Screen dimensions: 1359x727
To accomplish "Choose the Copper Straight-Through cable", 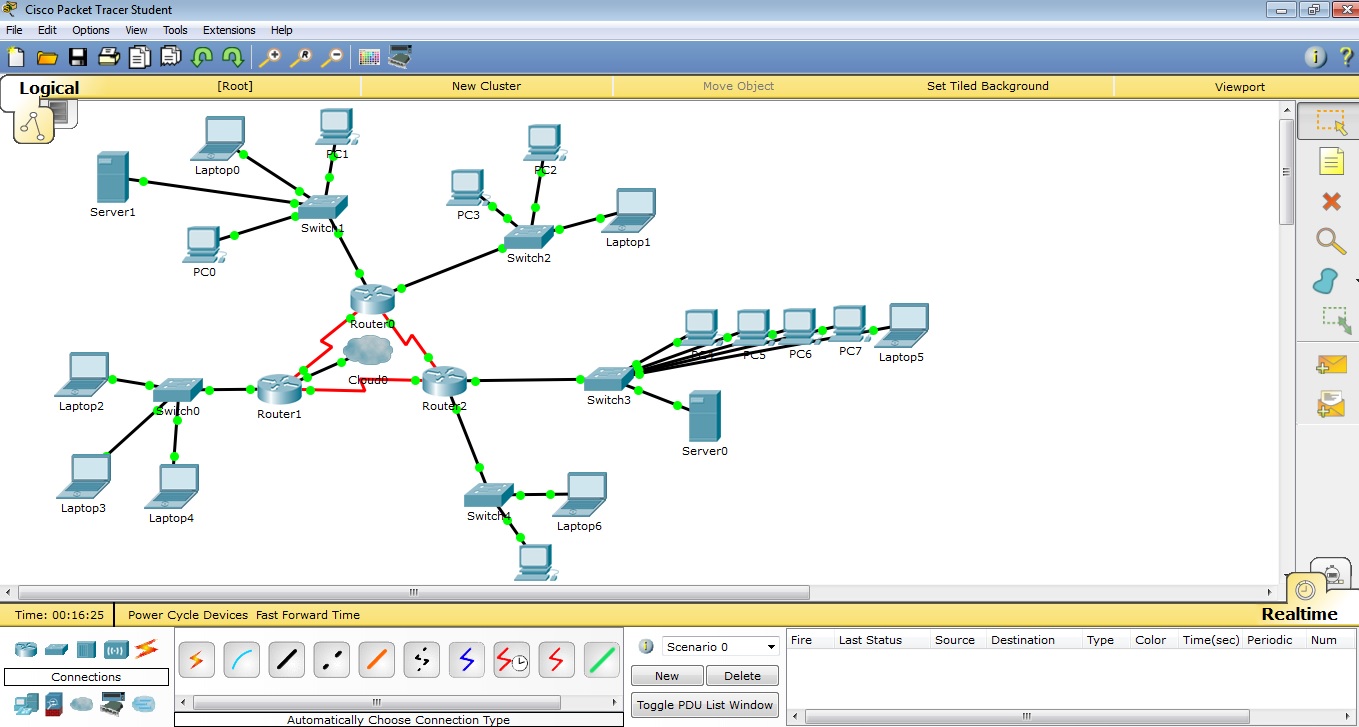I will 286,659.
